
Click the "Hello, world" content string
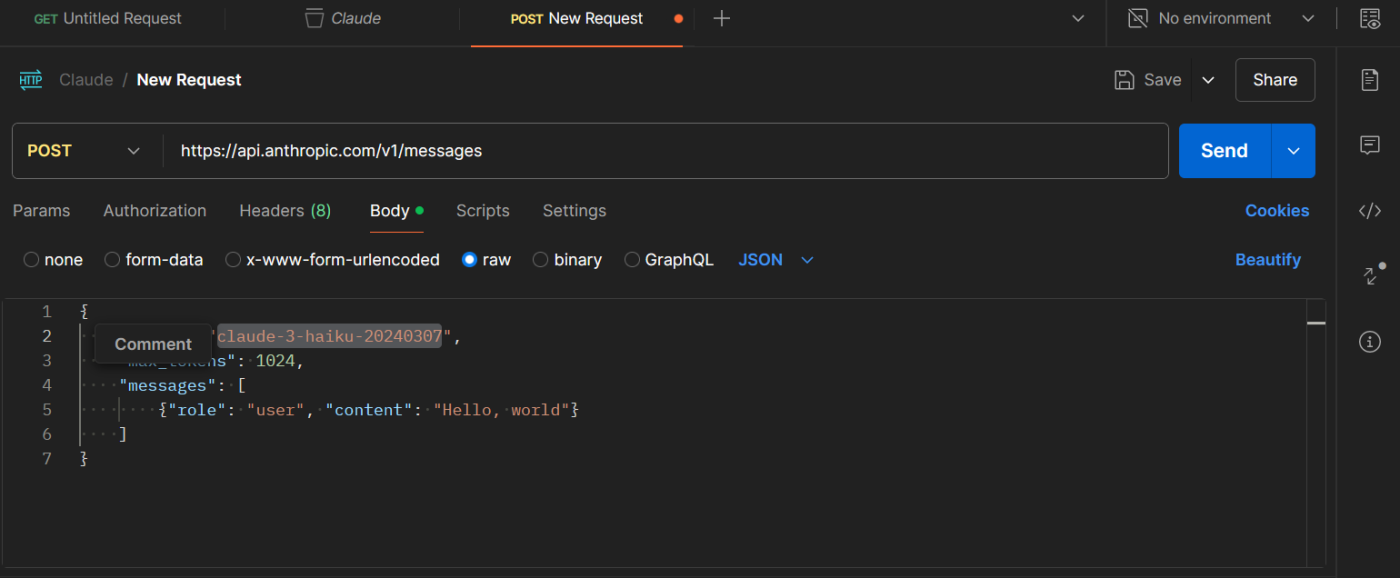(501, 410)
